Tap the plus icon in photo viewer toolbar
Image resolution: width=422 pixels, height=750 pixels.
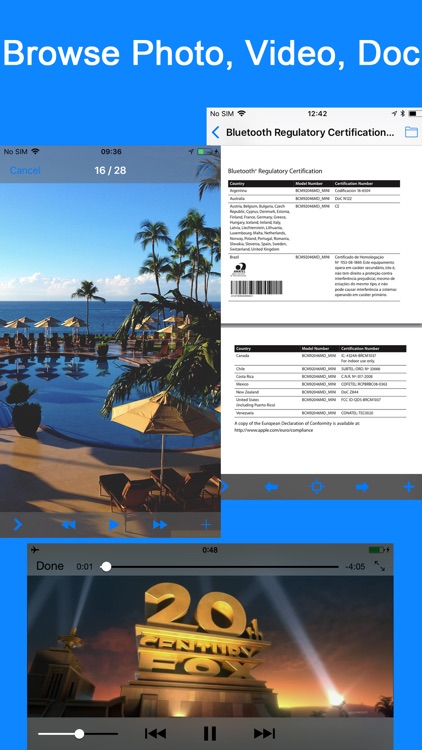(x=206, y=525)
